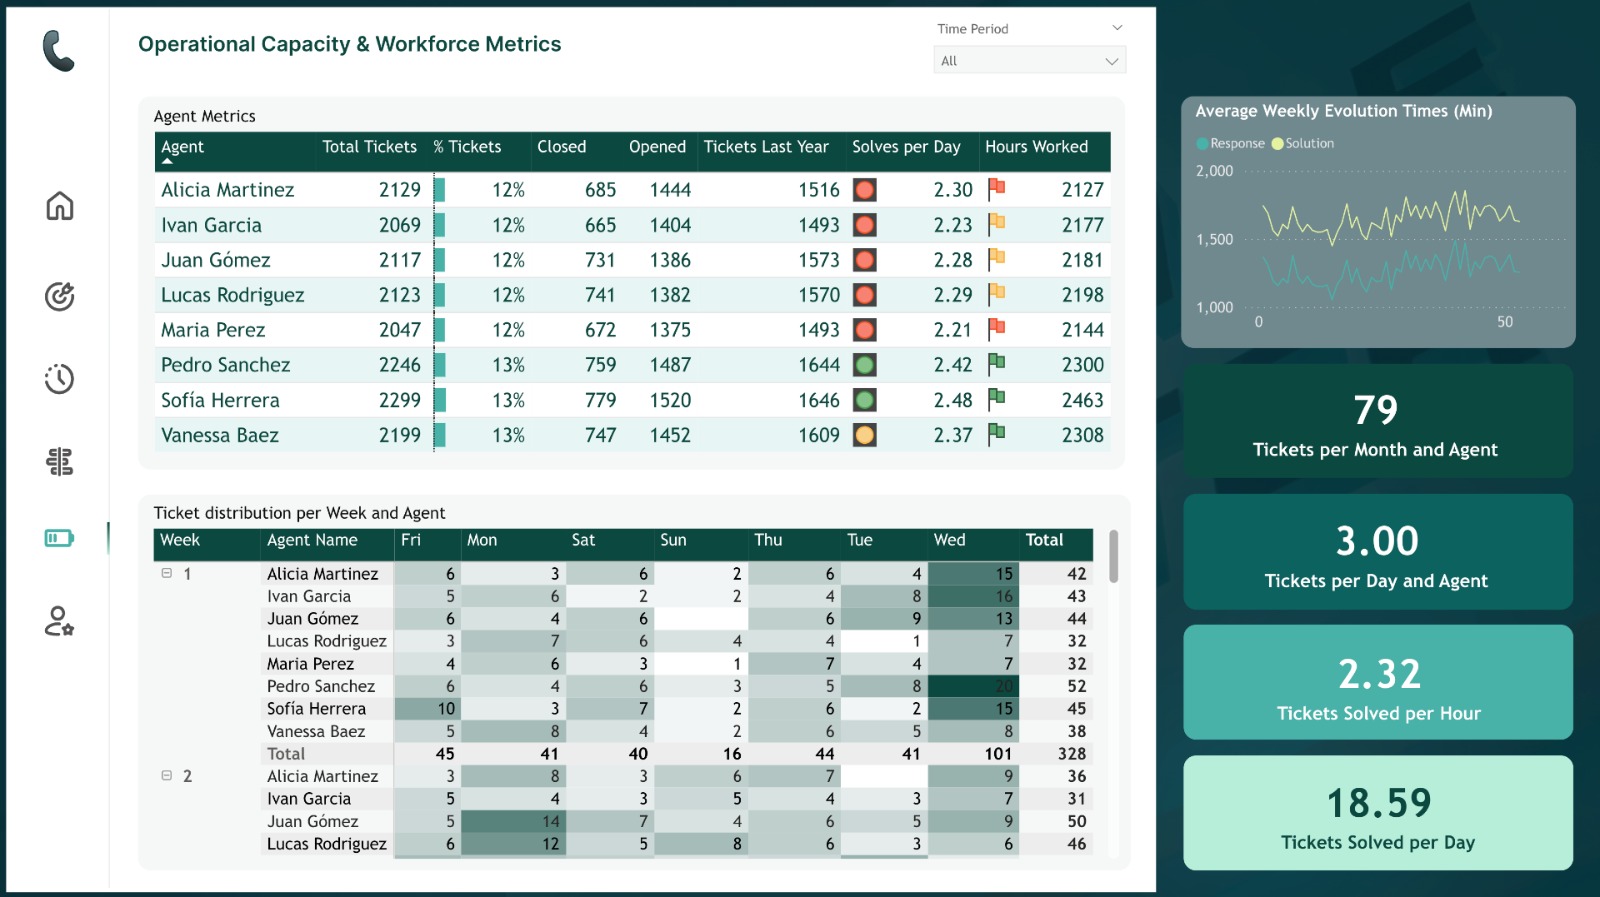This screenshot has width=1600, height=897.
Task: Sort by % Tickets column header
Action: coord(467,147)
